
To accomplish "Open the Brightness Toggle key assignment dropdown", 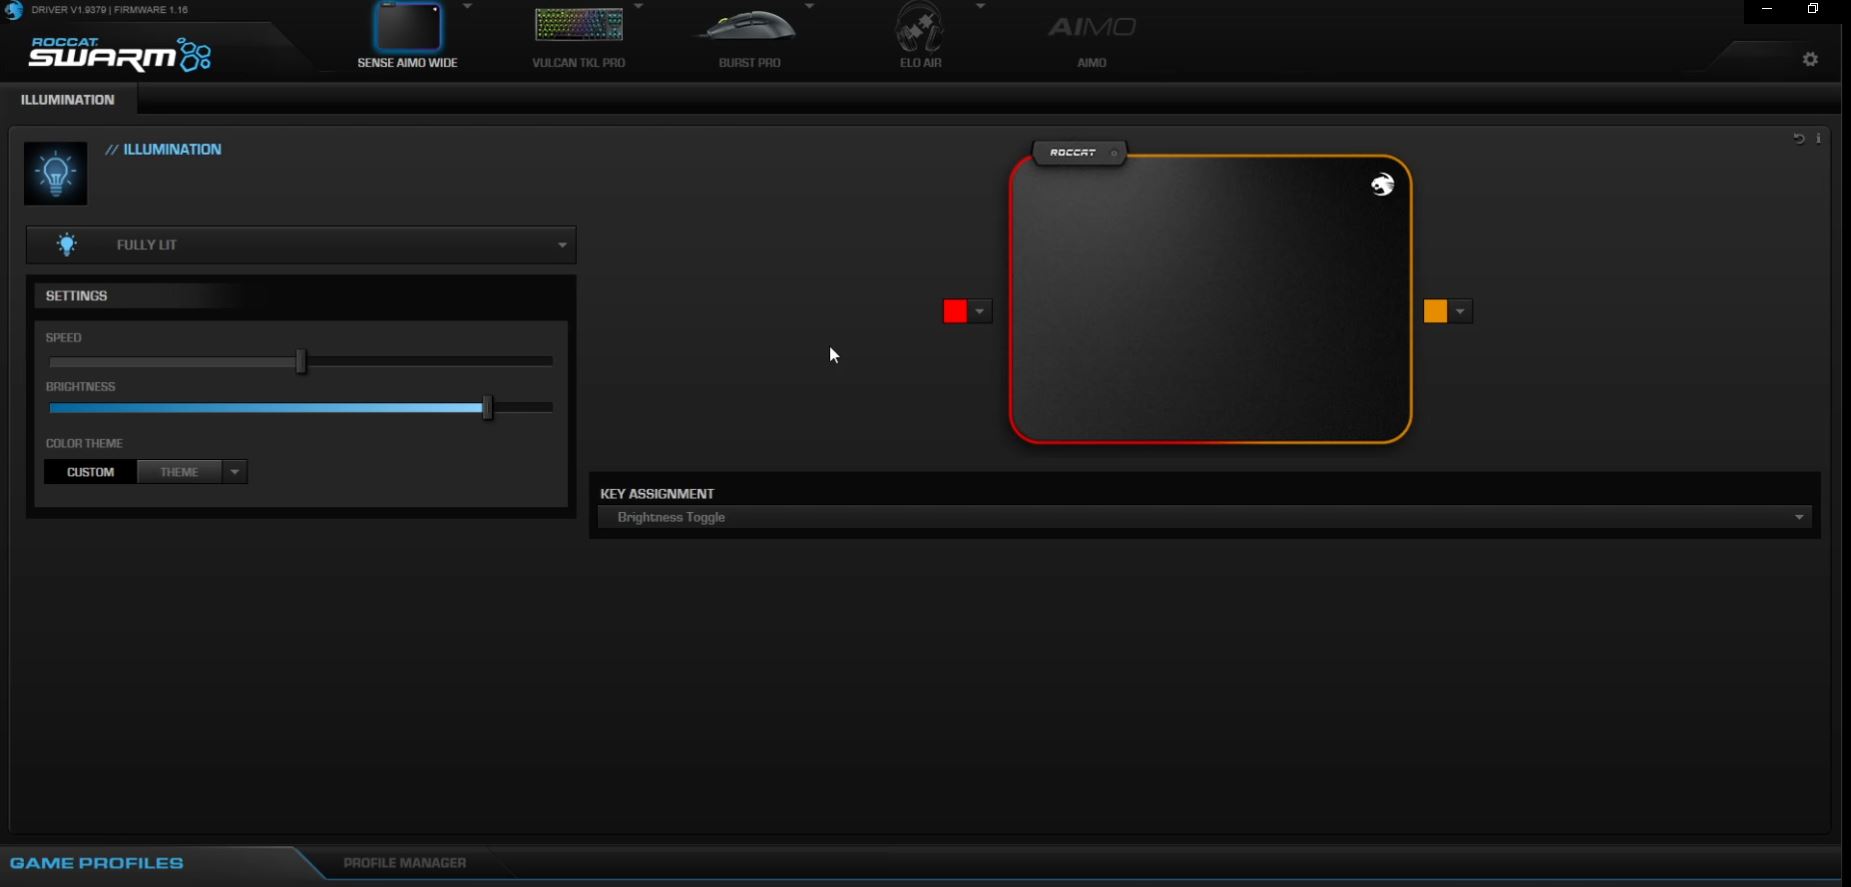I will [x=1205, y=517].
